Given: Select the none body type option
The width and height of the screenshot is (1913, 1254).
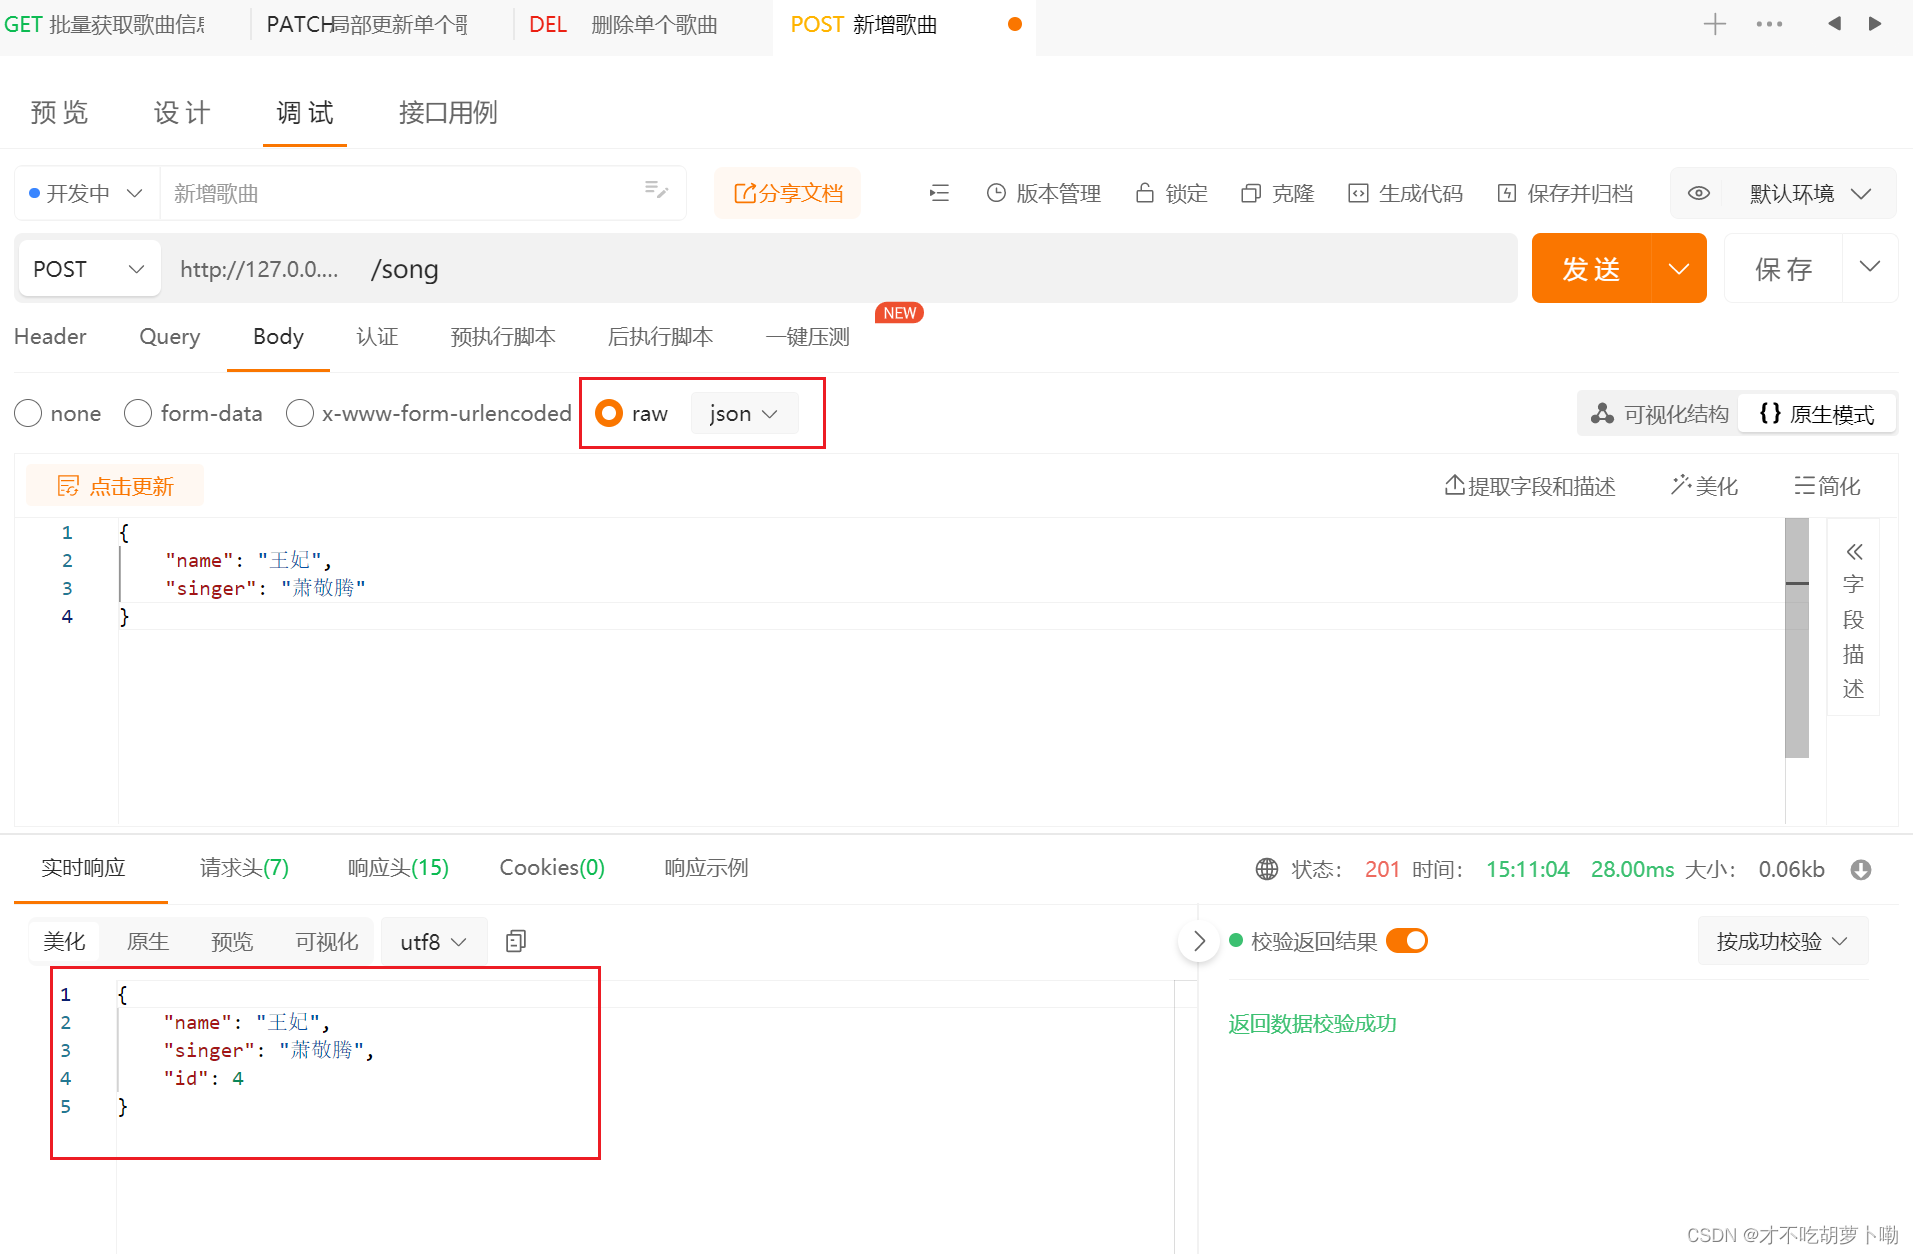Looking at the screenshot, I should [x=28, y=413].
